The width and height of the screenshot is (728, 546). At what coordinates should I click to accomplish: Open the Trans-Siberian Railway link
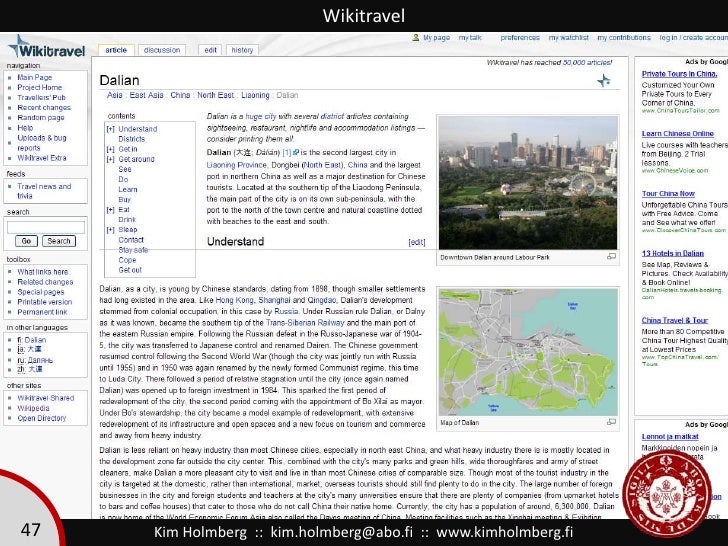pyautogui.click(x=305, y=322)
